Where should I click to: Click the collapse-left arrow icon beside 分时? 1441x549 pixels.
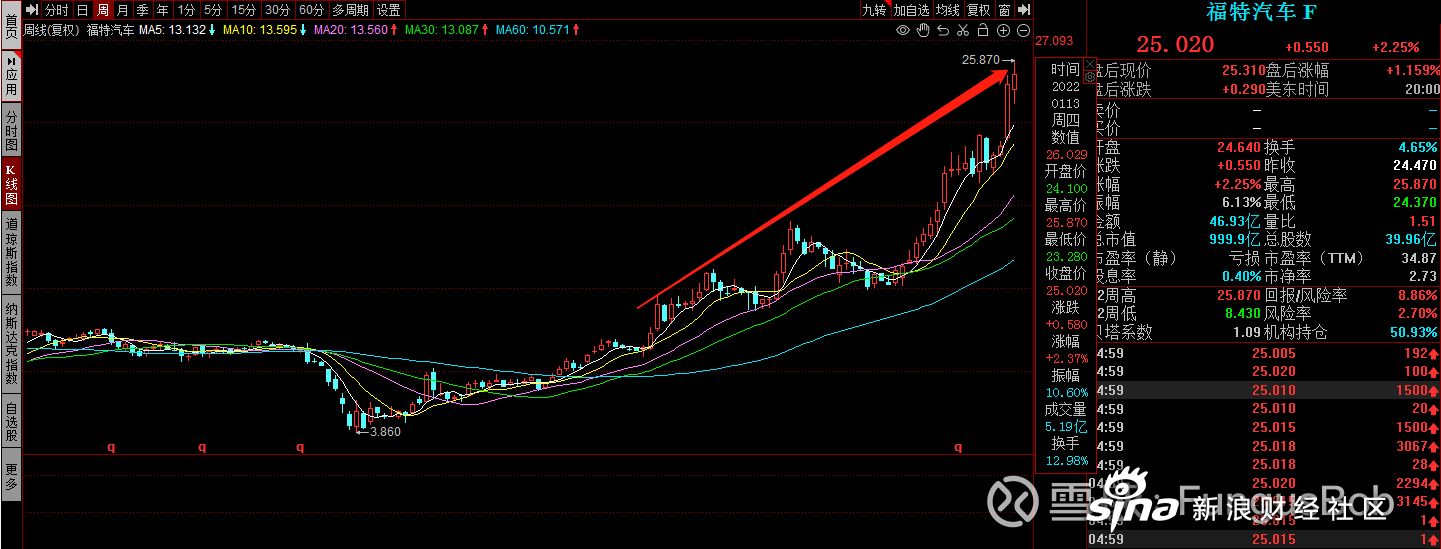coord(31,10)
